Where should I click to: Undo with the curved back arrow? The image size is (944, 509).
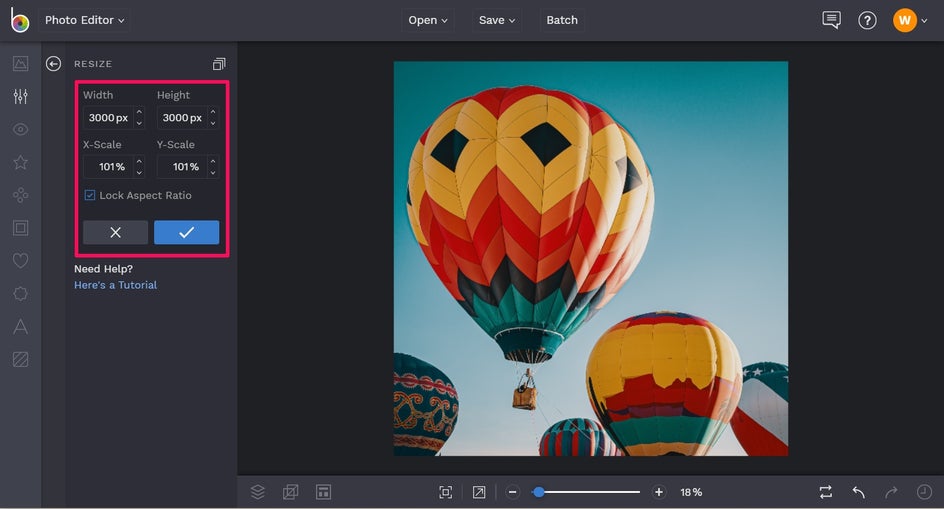pyautogui.click(x=859, y=492)
